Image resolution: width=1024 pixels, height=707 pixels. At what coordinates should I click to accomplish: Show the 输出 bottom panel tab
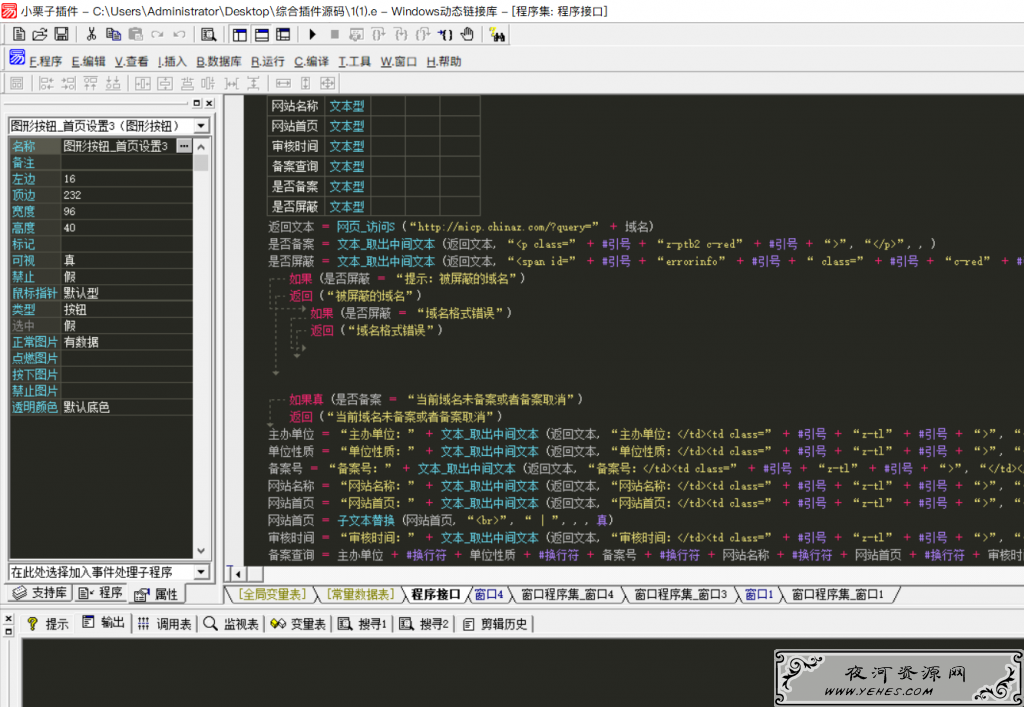[x=103, y=623]
